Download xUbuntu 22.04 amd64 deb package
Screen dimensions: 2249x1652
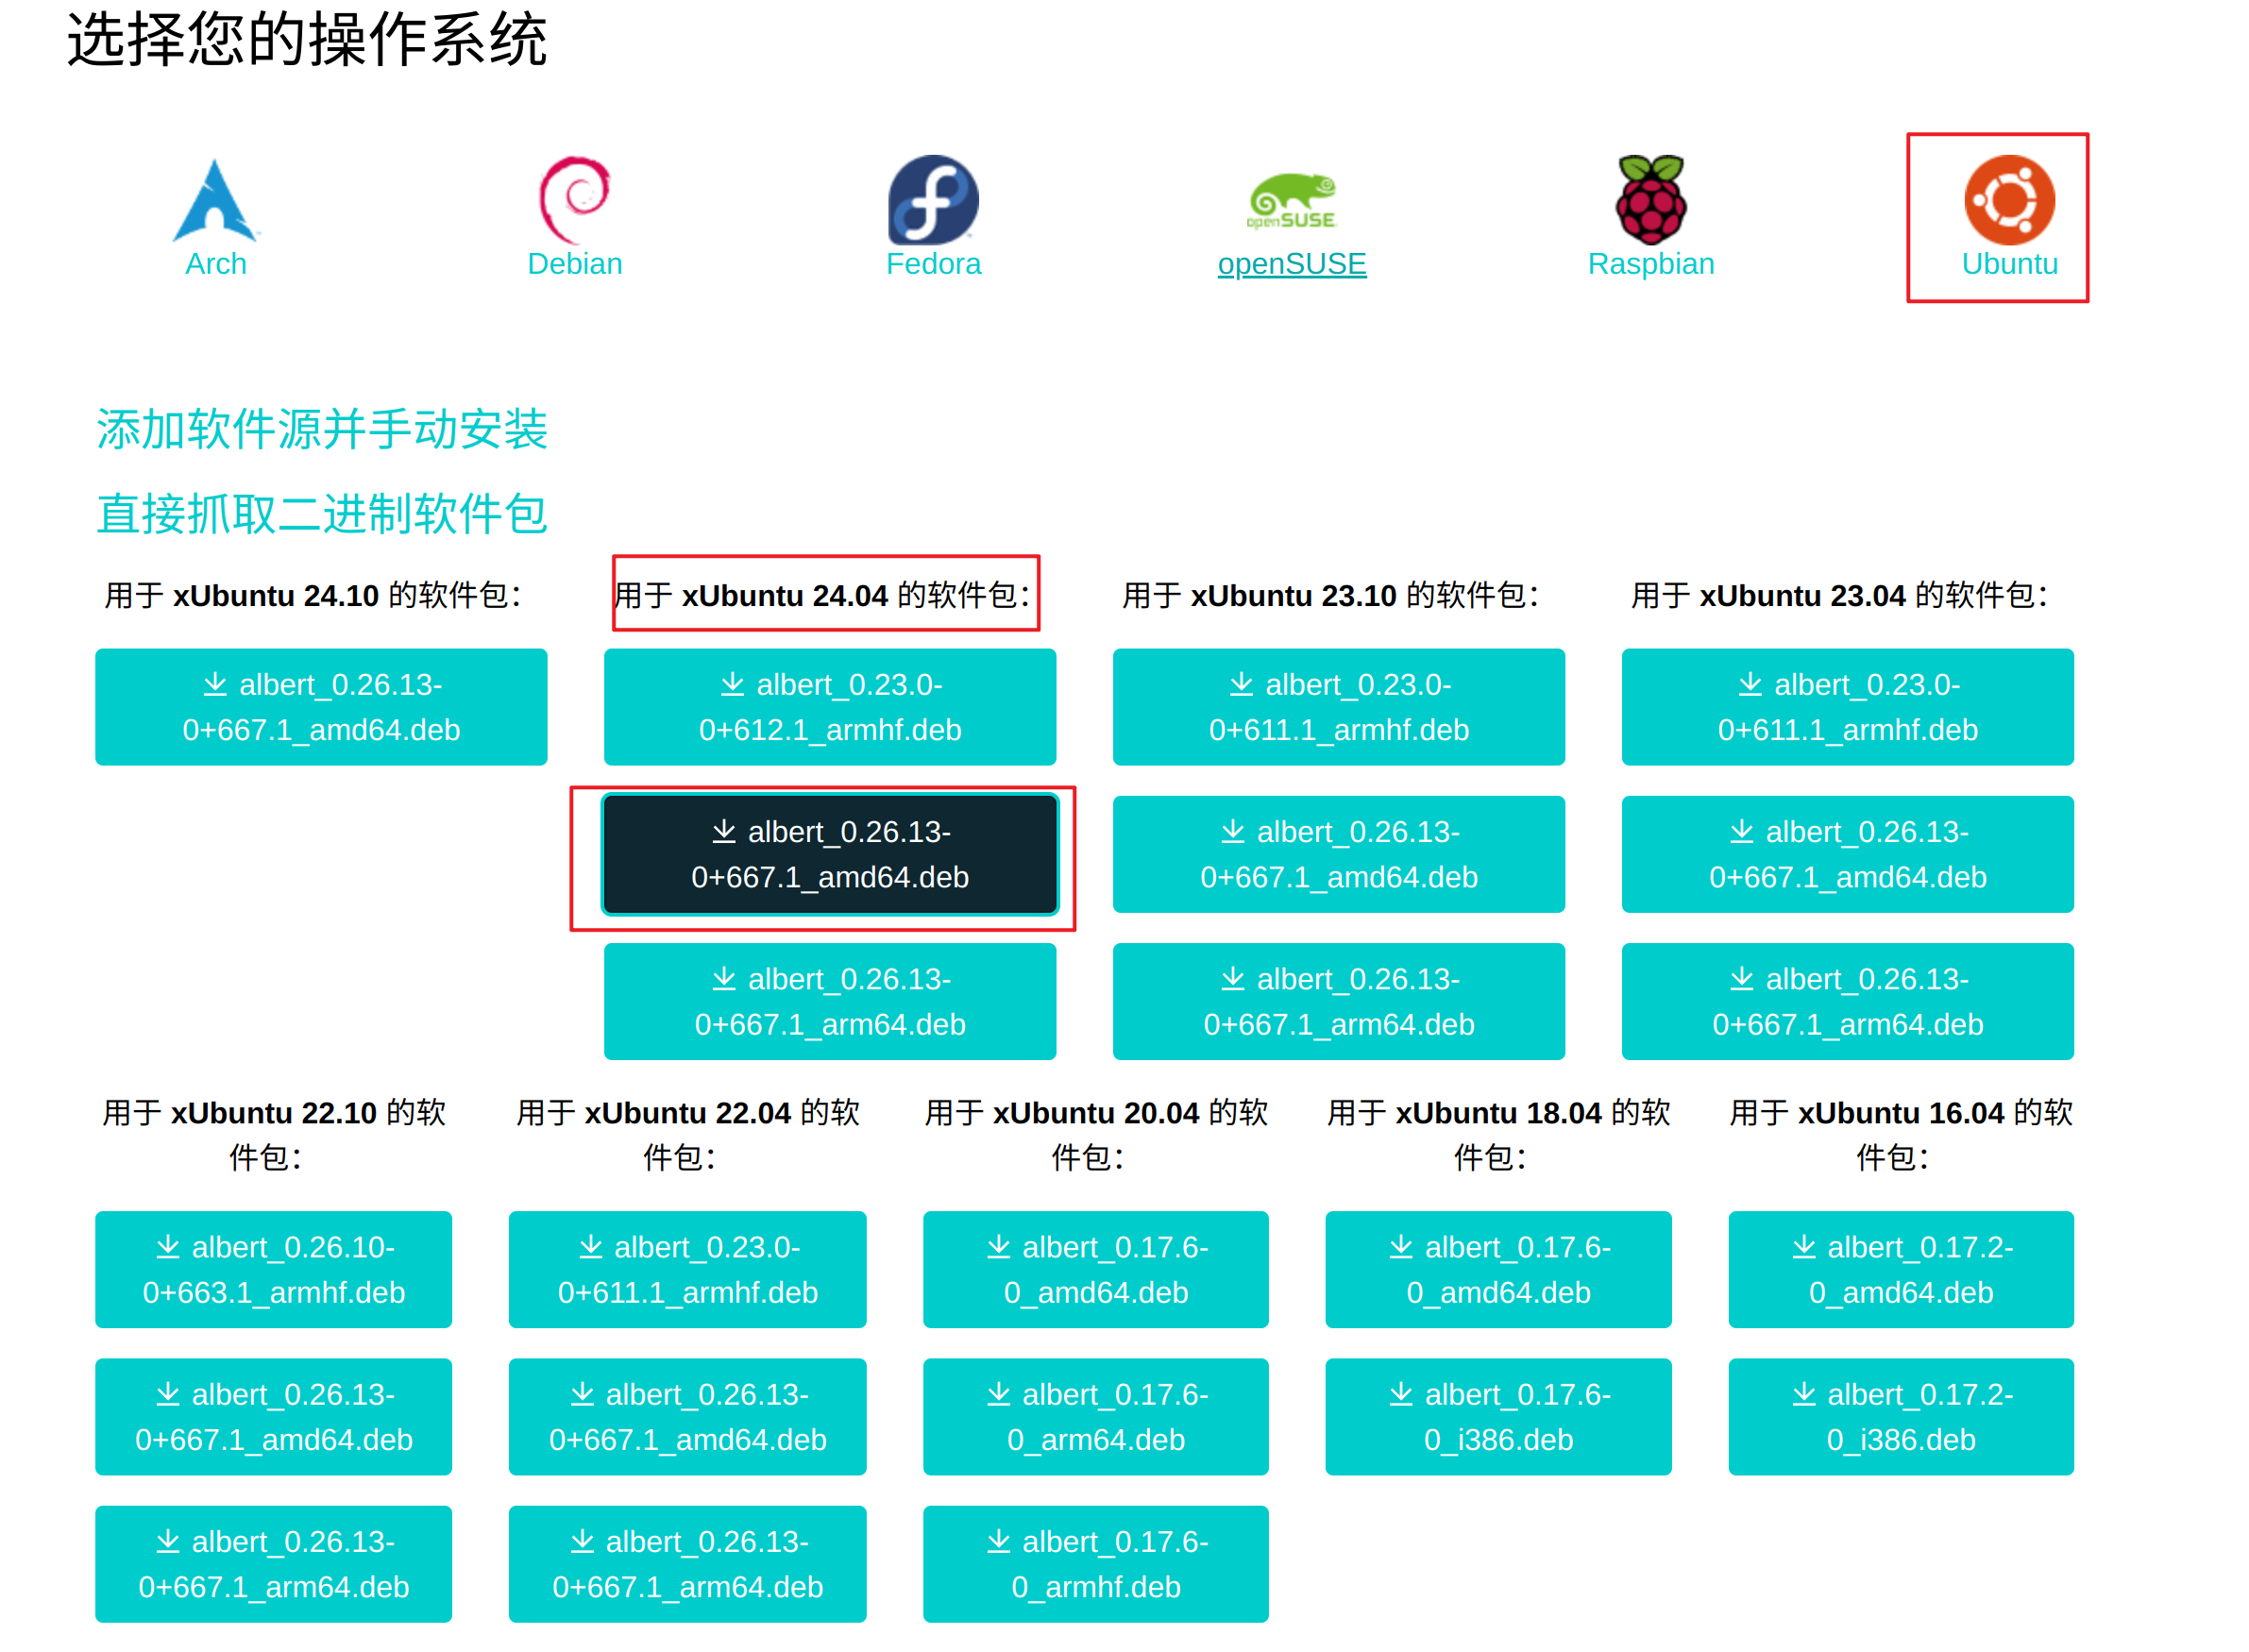(687, 1416)
